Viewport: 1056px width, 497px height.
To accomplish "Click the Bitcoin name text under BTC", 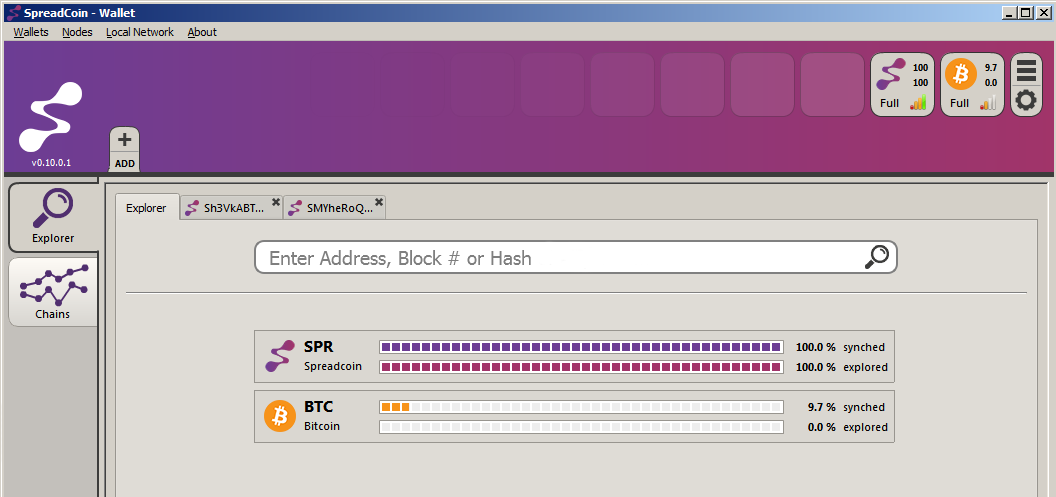I will coord(322,426).
